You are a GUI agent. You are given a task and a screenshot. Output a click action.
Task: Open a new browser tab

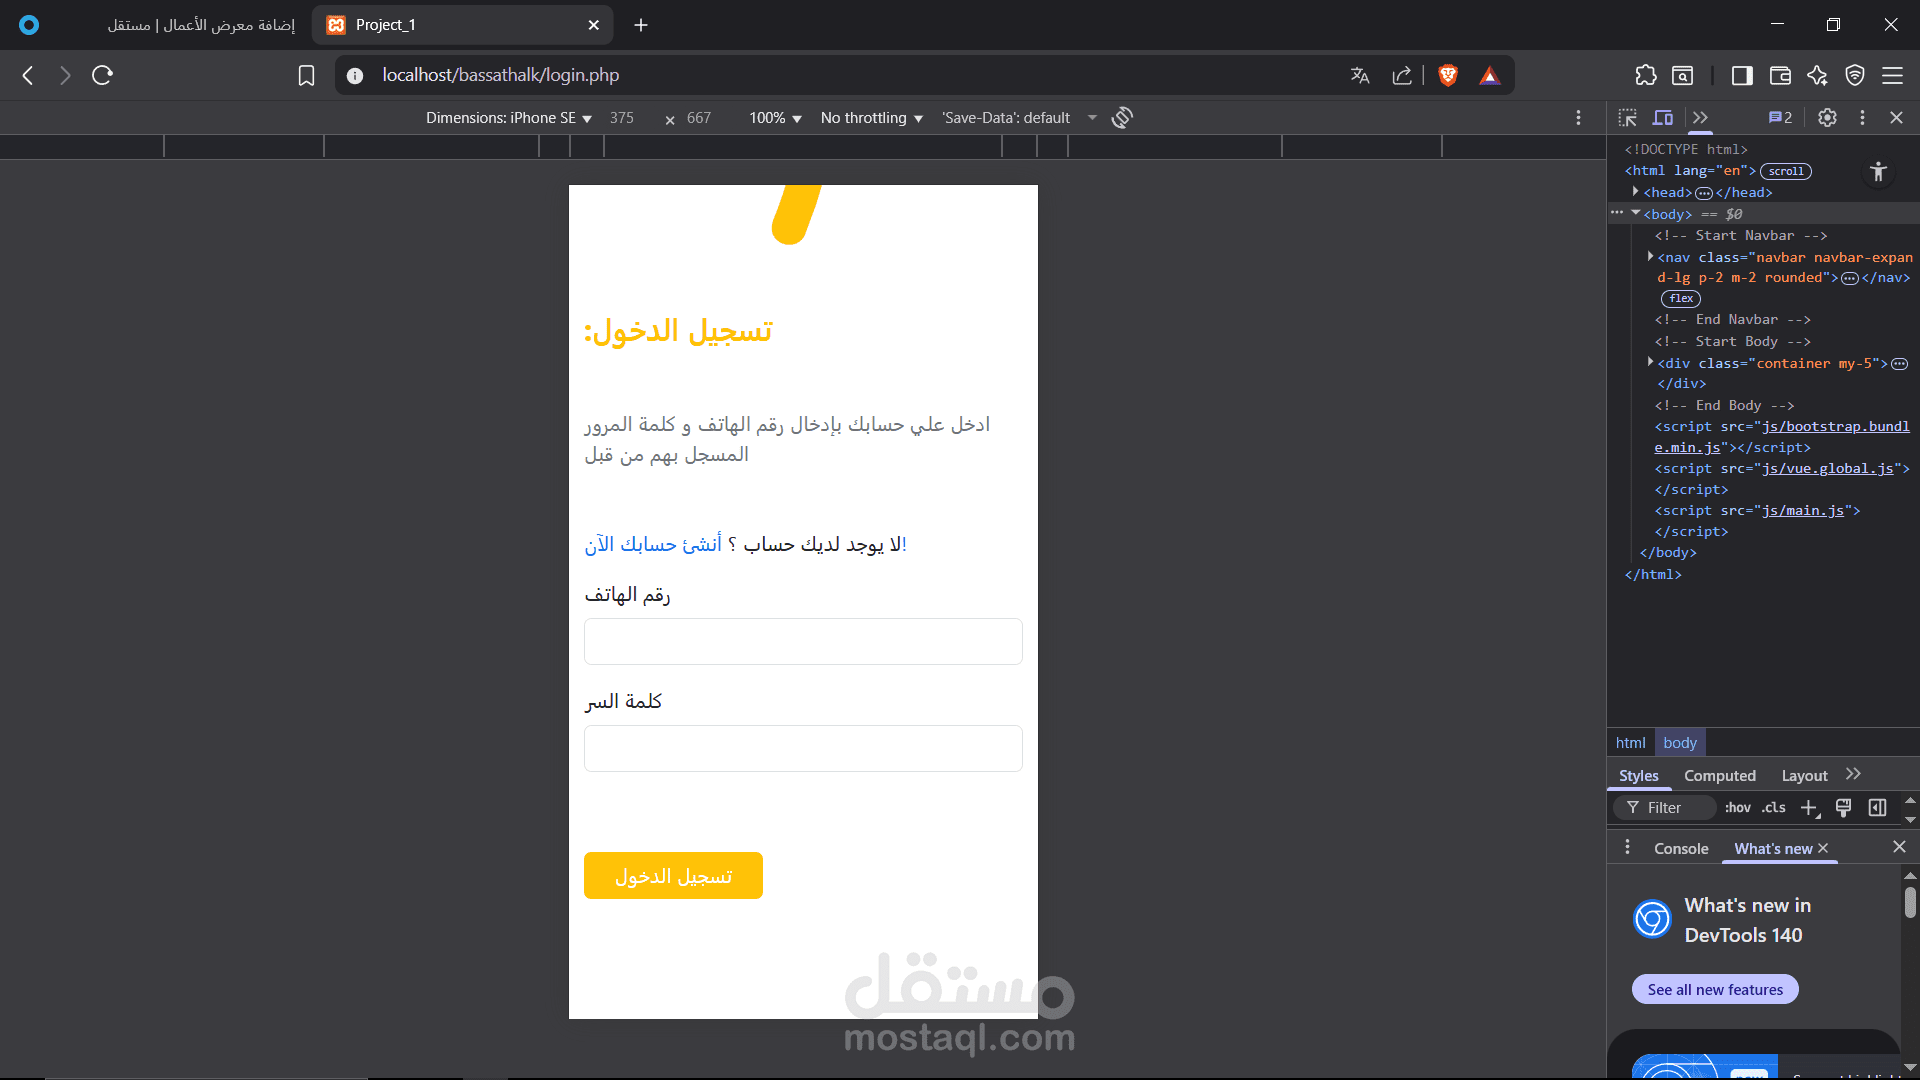click(x=641, y=25)
